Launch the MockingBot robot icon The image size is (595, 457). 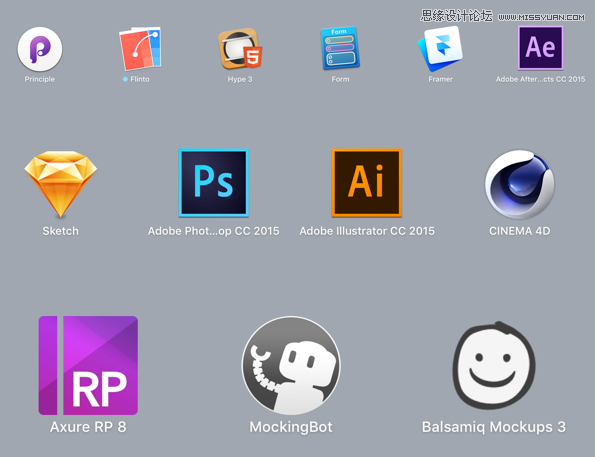291,366
